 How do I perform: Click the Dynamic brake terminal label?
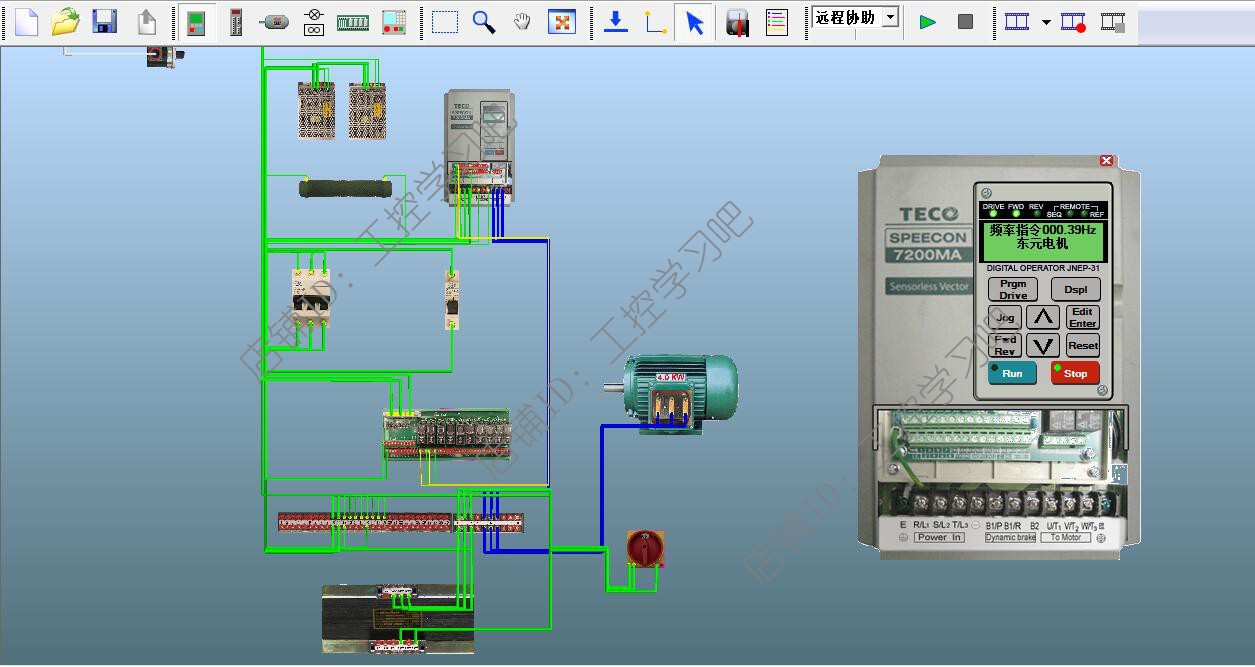1010,537
